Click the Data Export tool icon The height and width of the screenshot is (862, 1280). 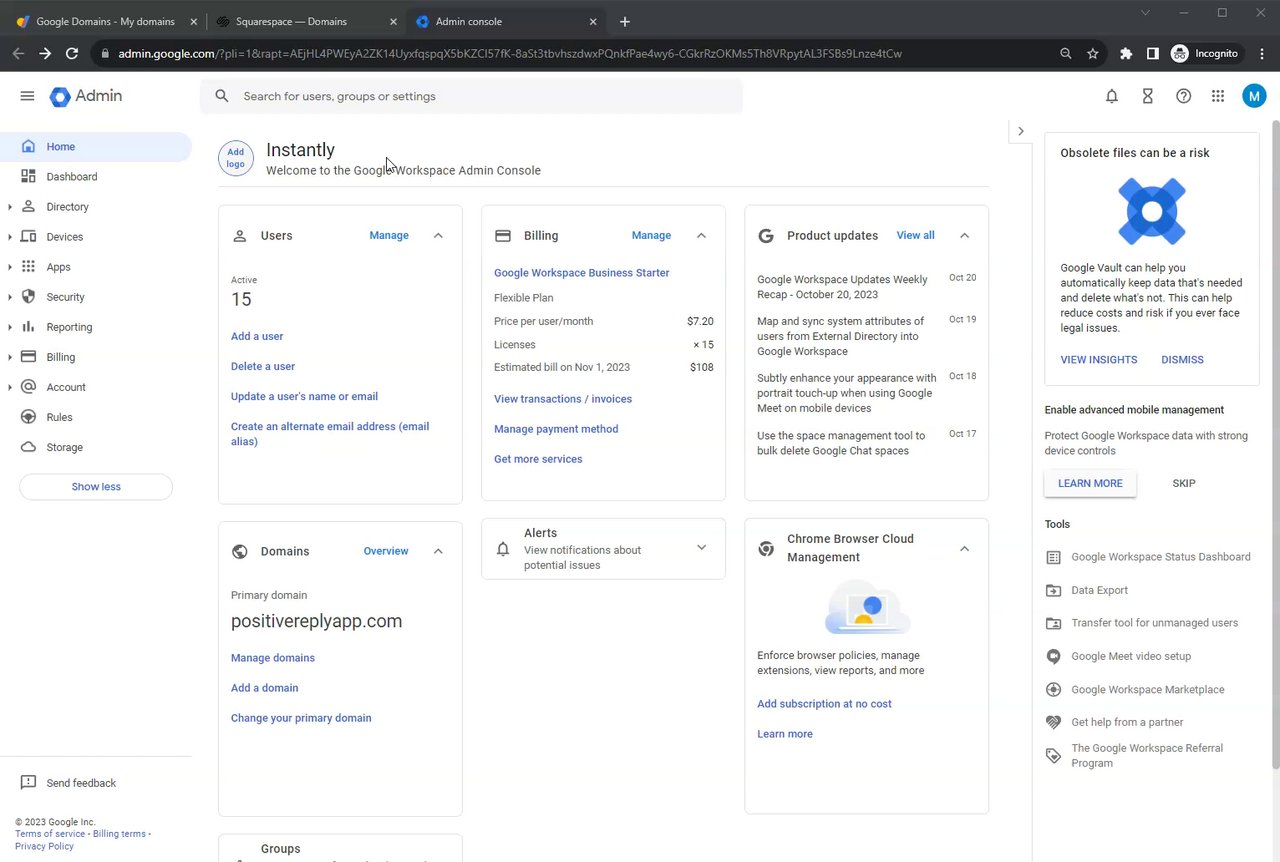click(x=1053, y=590)
